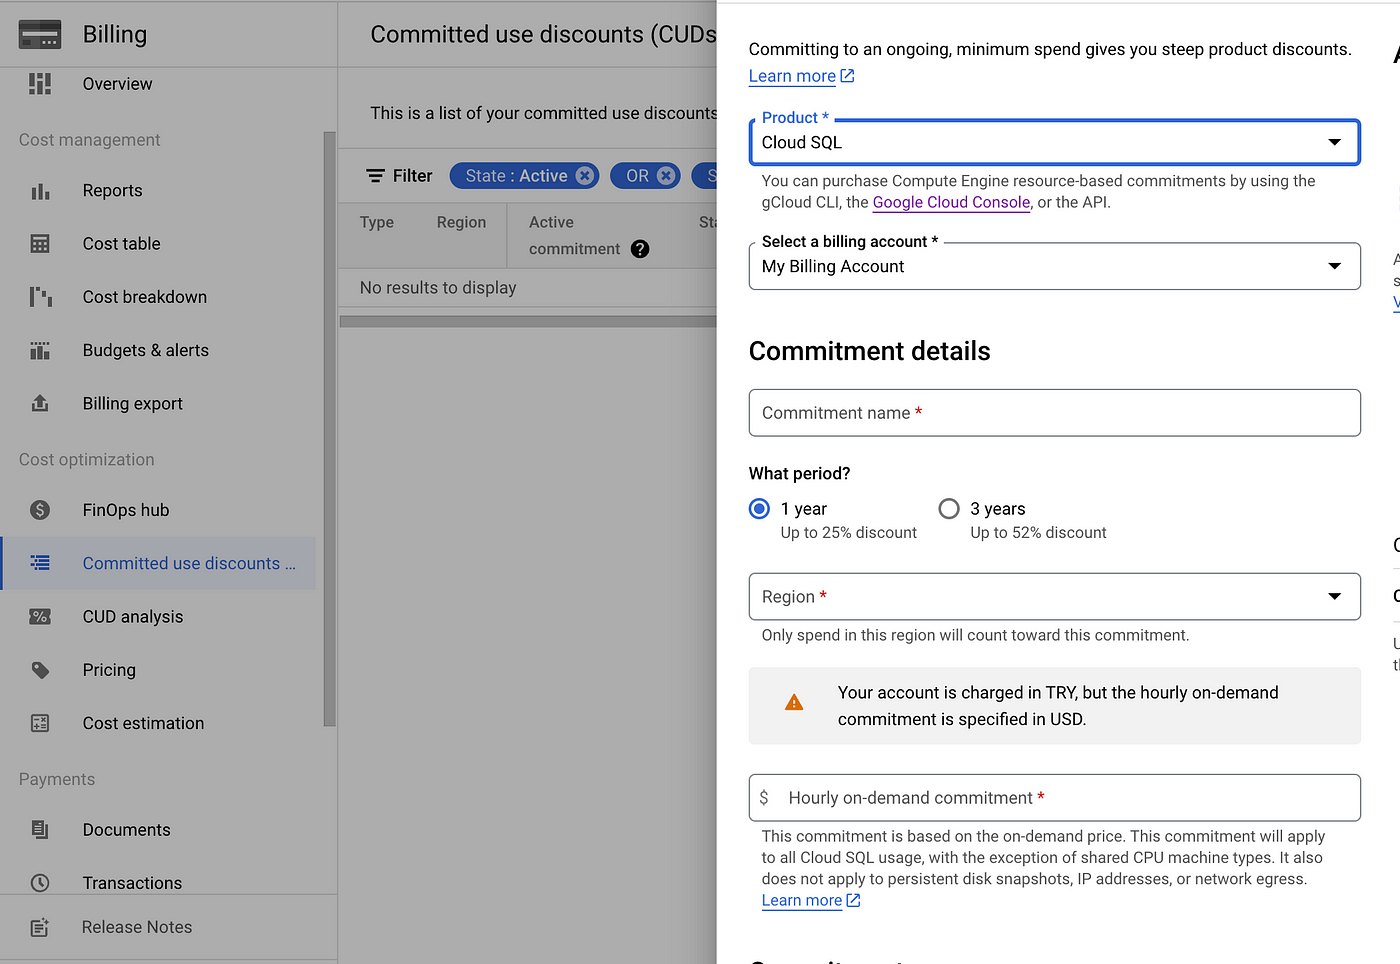Click the Region column header
Screen dimensions: 1400x964
pos(461,222)
